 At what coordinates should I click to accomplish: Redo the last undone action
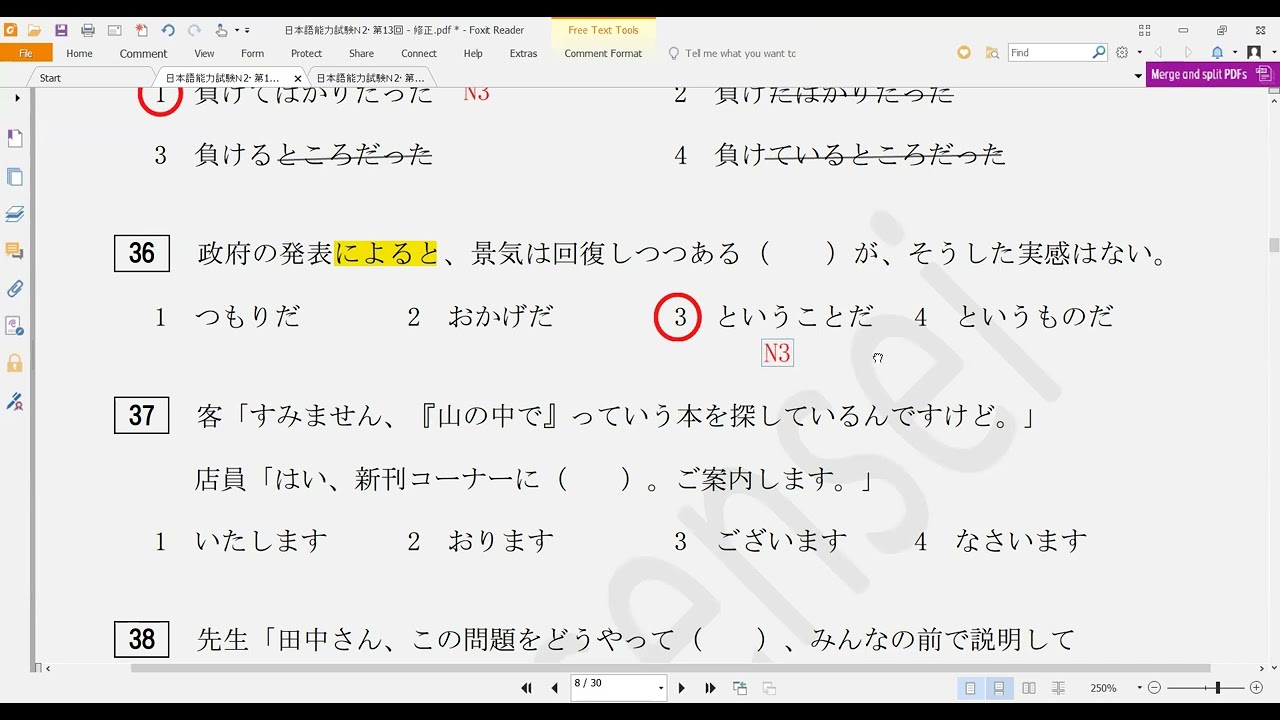[x=194, y=30]
